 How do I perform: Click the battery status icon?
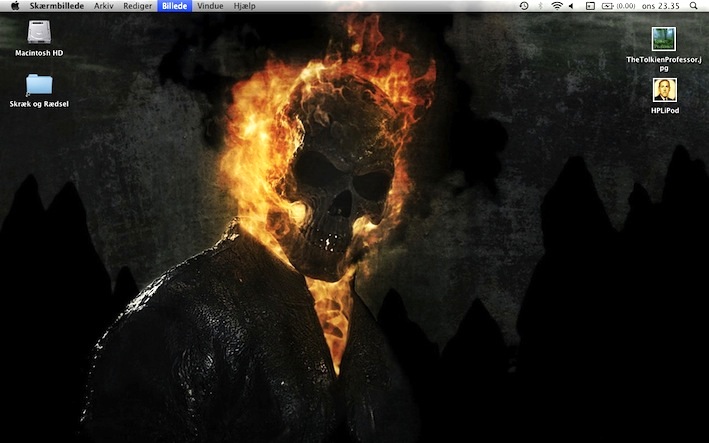(x=607, y=6)
